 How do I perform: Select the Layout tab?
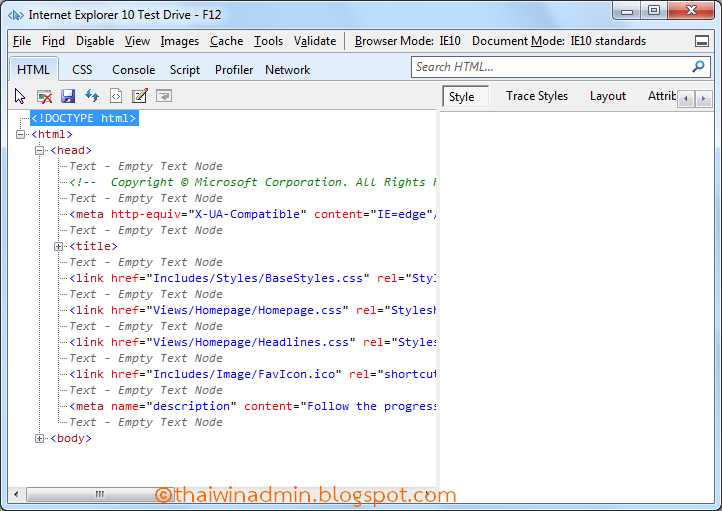click(x=608, y=96)
